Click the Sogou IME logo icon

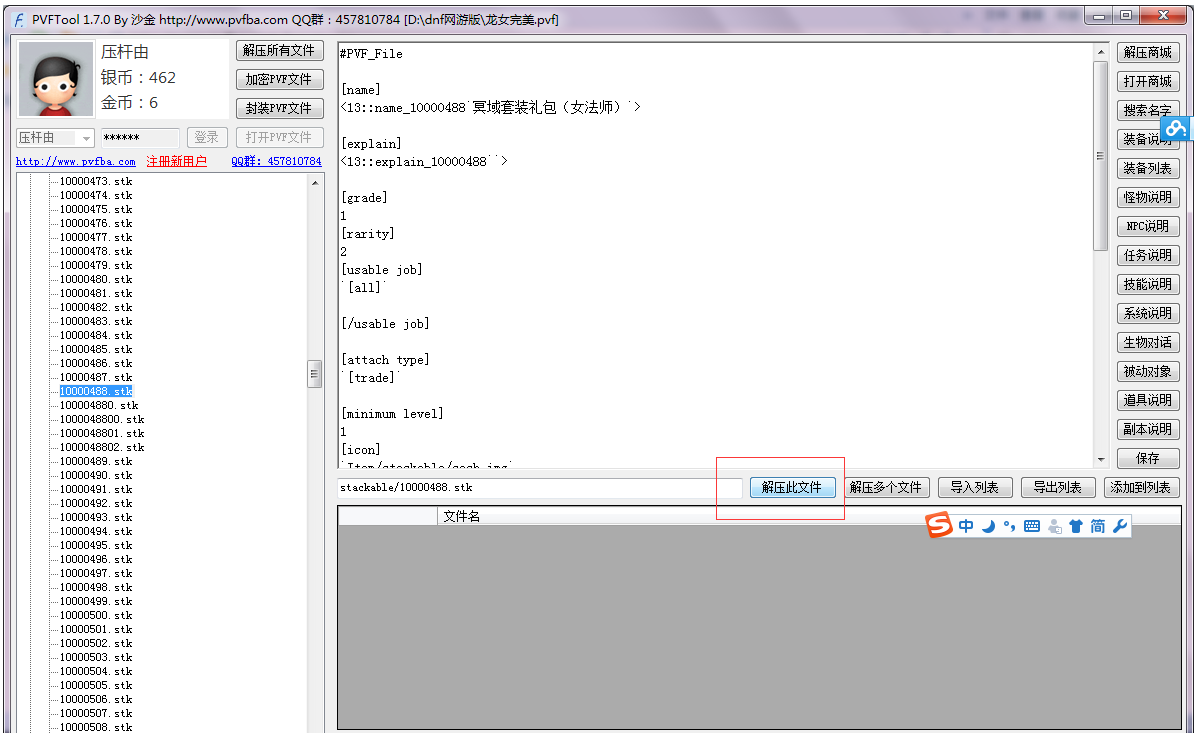938,525
